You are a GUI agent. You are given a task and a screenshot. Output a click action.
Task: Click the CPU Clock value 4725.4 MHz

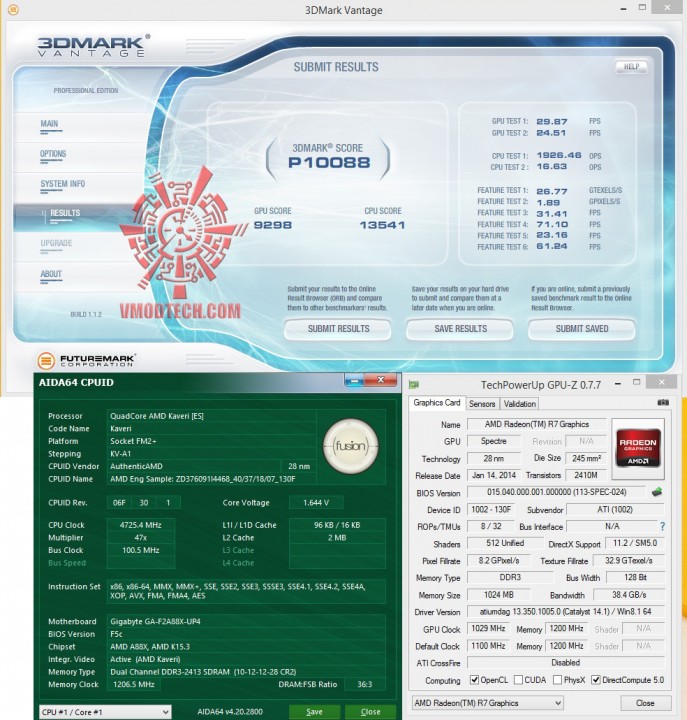[141, 525]
